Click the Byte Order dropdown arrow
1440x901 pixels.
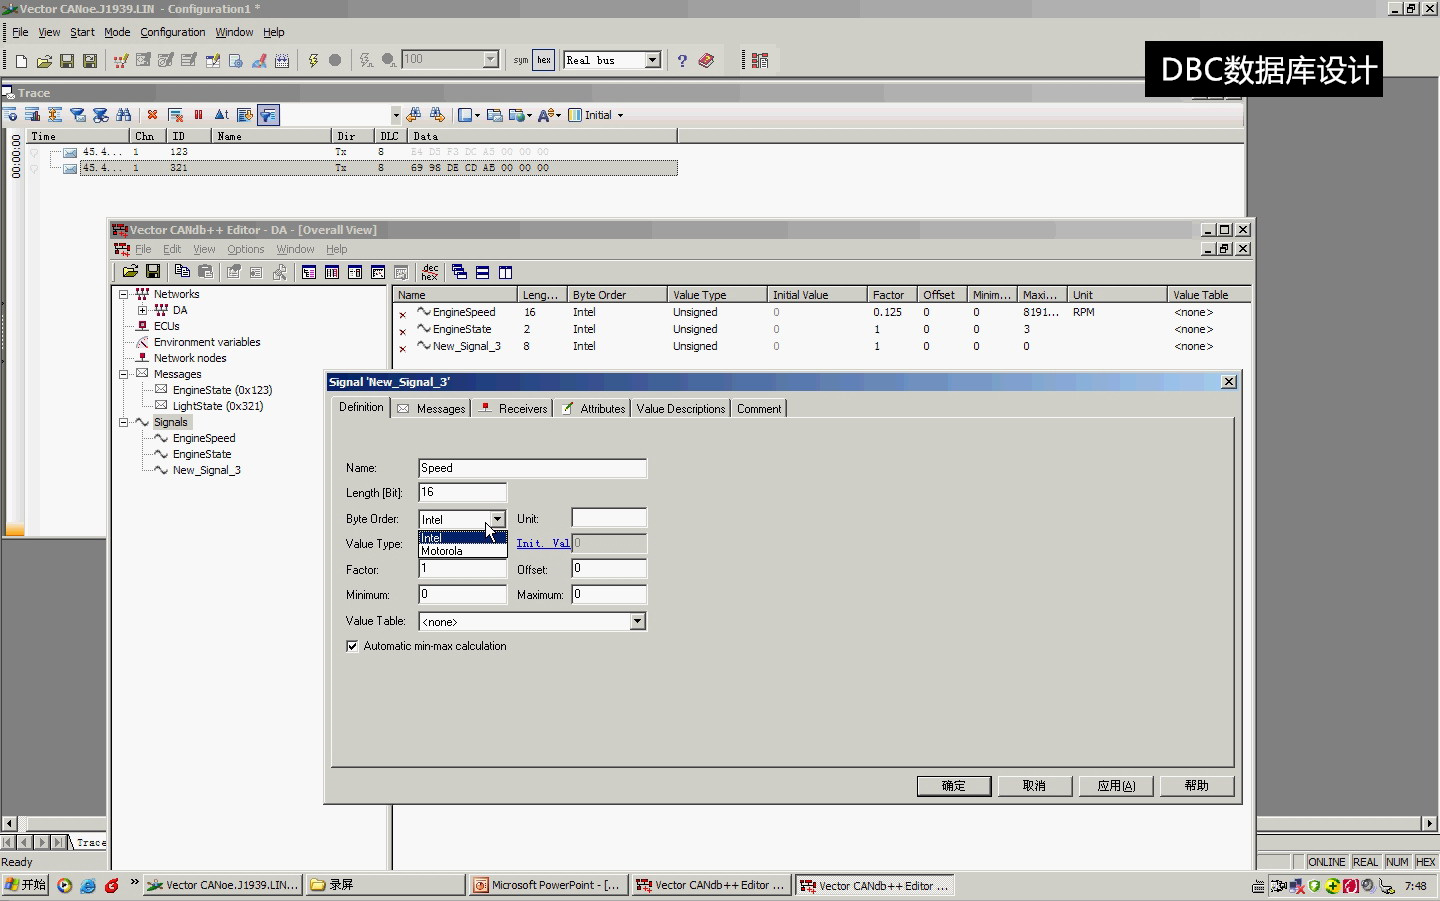(x=497, y=519)
